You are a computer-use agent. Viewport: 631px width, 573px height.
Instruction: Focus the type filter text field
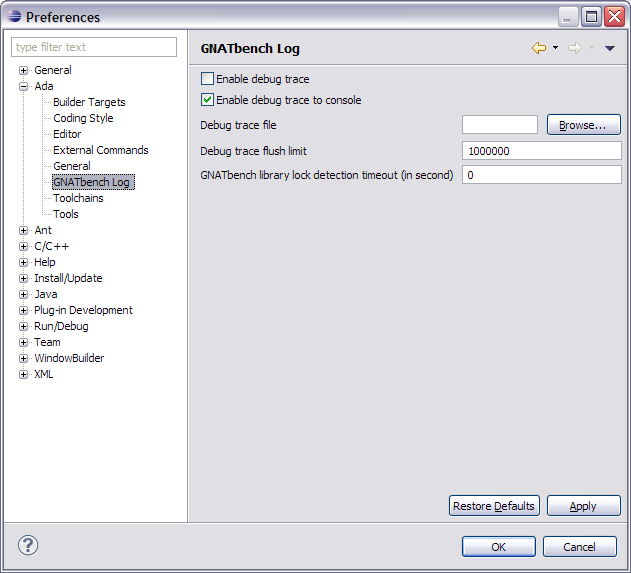[x=94, y=47]
